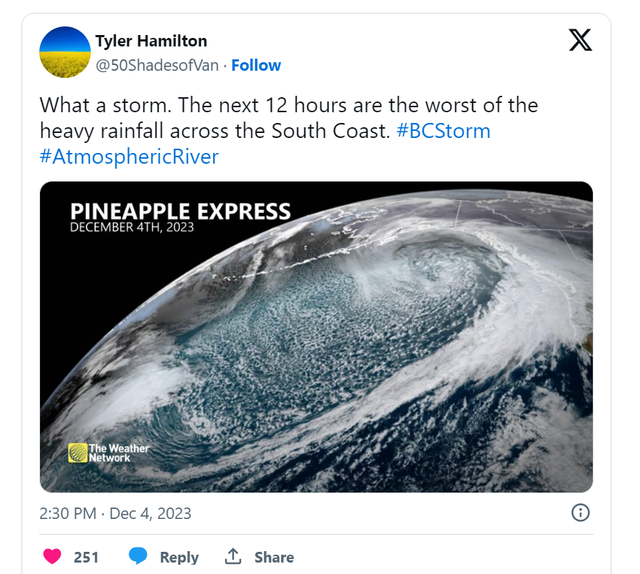Click the Reply label
Screen dimensions: 640x574
179,557
